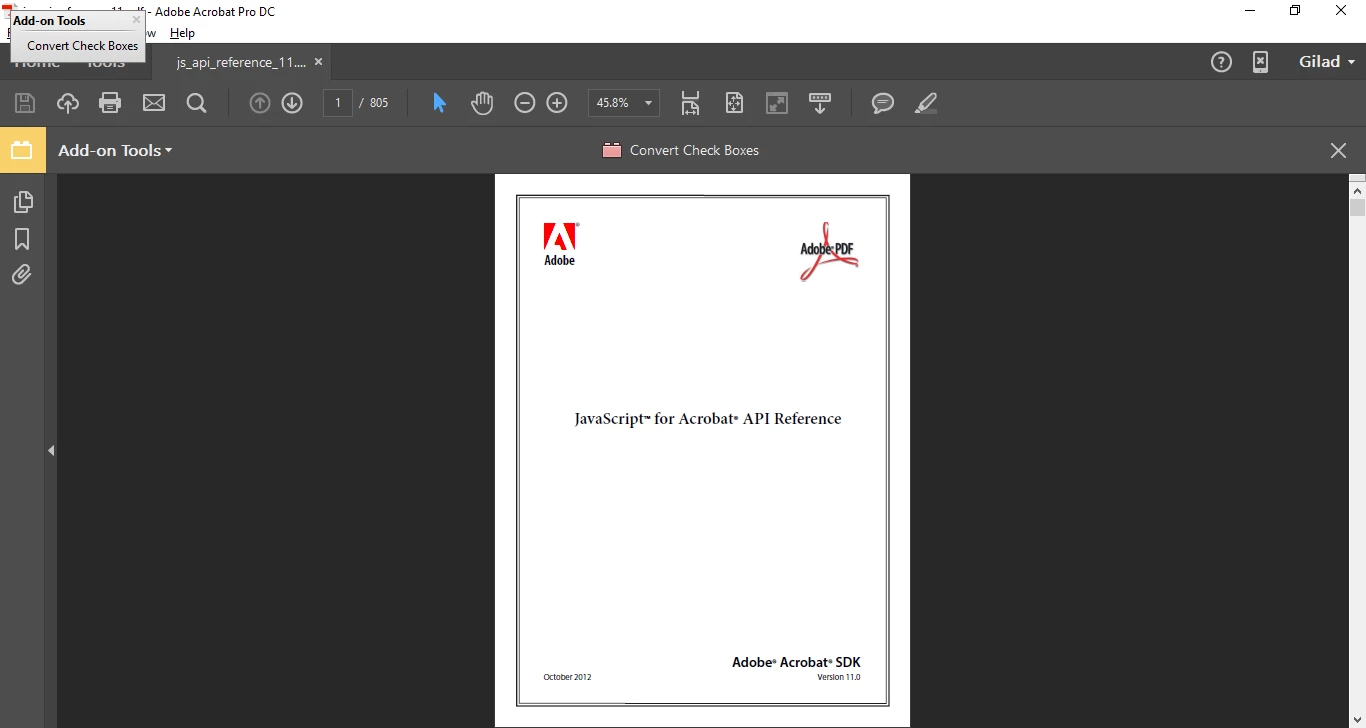Open the Find text magnifier icon
Viewport: 1366px width, 728px height.
click(x=196, y=103)
